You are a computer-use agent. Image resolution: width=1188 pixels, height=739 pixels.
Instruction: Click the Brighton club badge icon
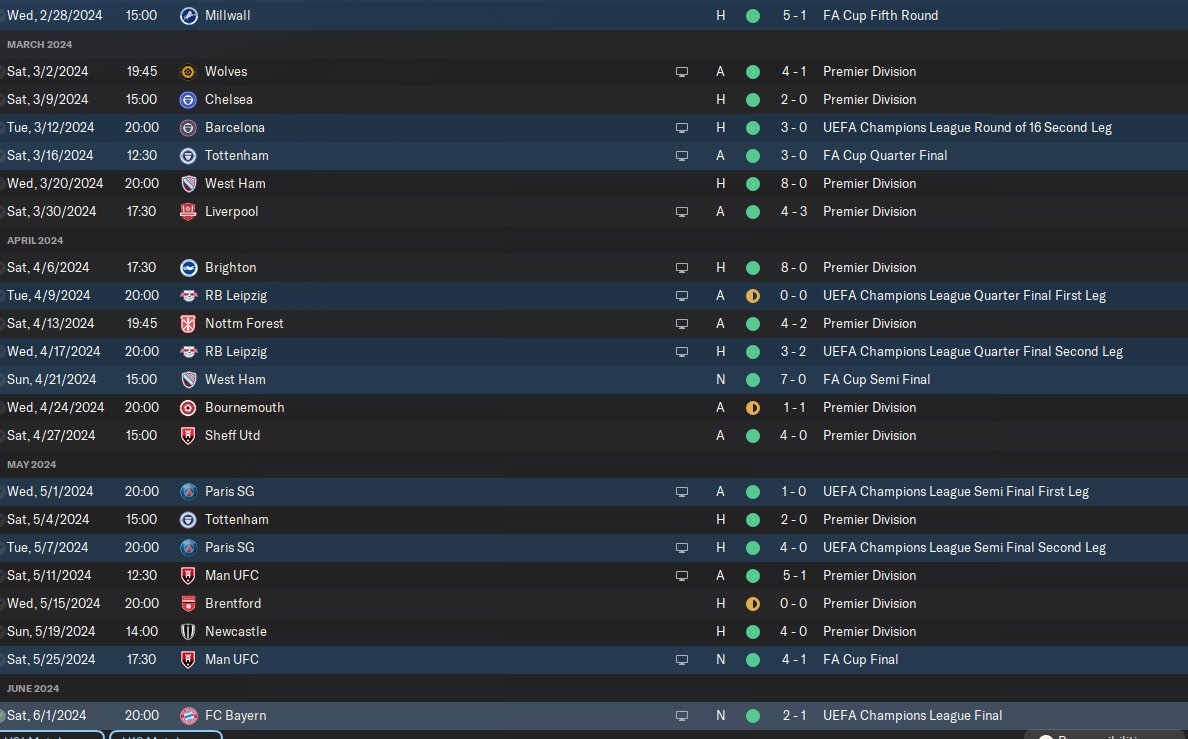tap(188, 268)
